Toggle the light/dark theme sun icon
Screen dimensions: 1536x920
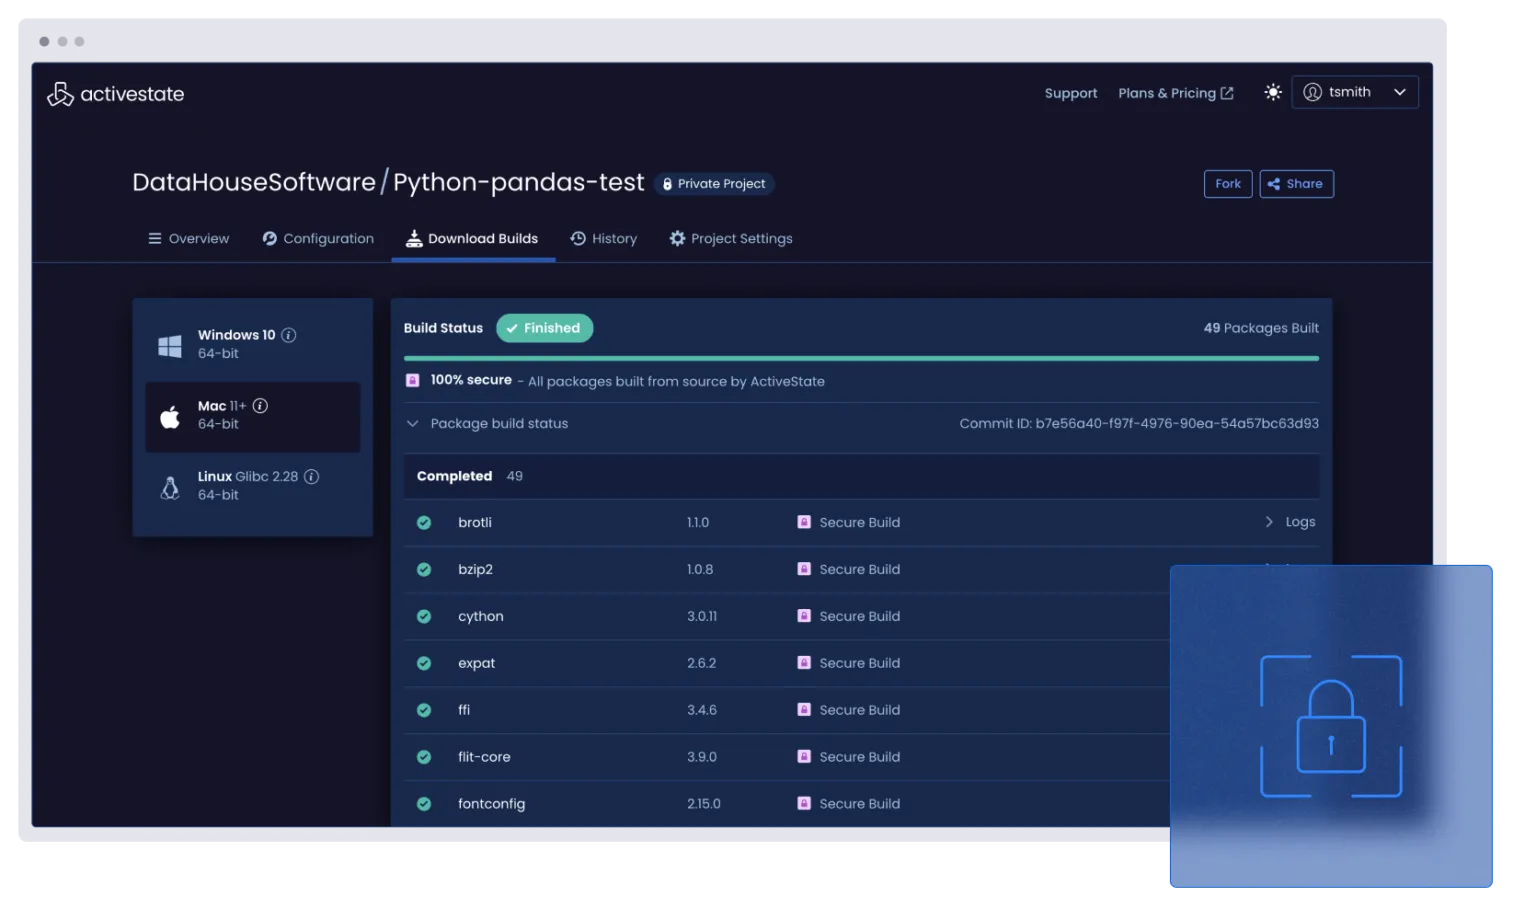pyautogui.click(x=1272, y=92)
